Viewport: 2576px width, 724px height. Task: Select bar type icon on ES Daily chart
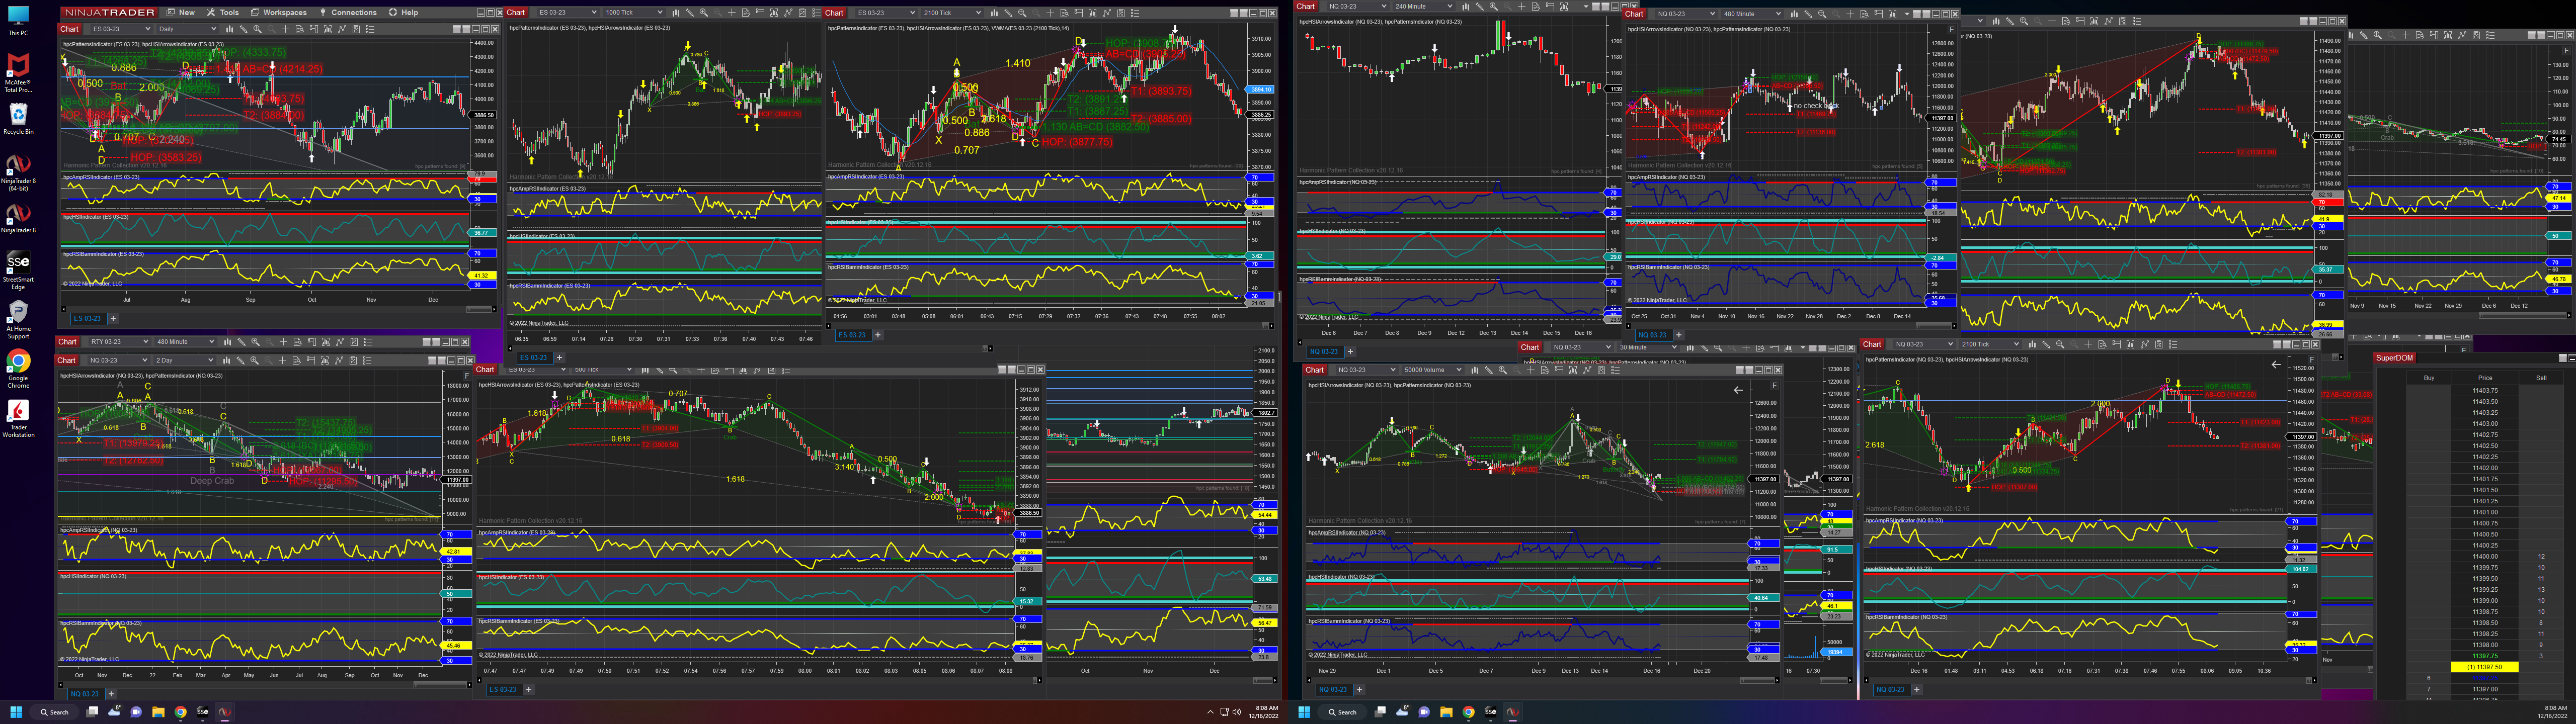pos(230,29)
